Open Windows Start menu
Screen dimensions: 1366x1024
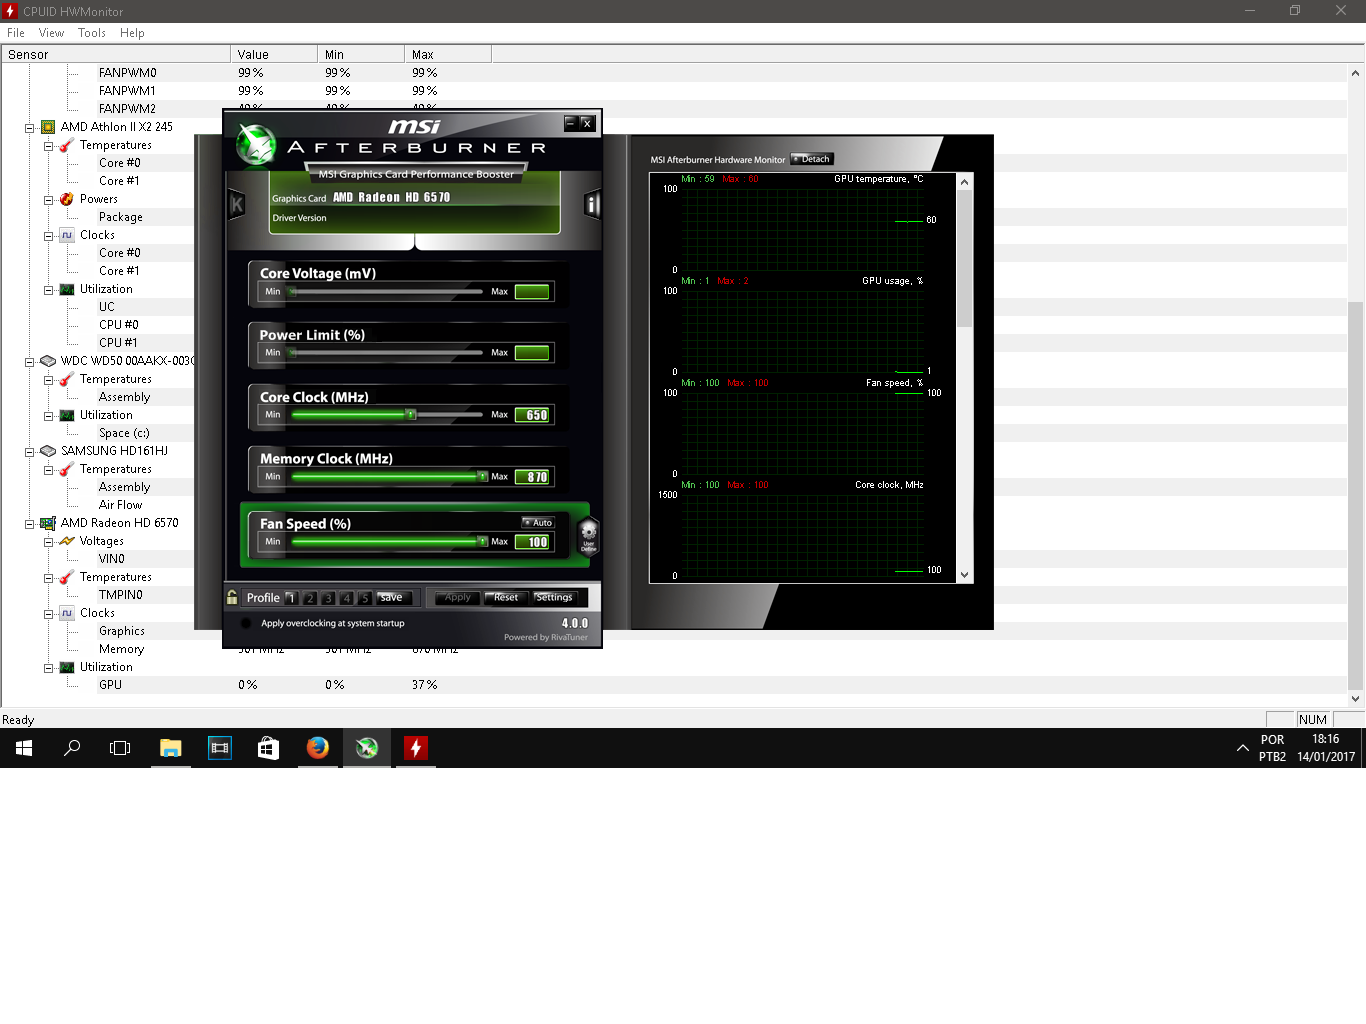click(x=24, y=748)
